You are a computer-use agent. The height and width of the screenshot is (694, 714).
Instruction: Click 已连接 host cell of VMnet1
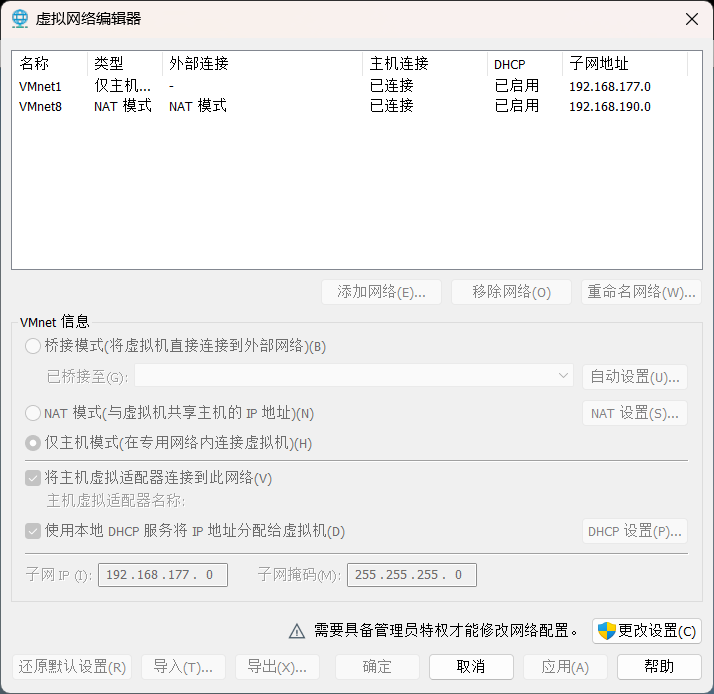click(392, 86)
